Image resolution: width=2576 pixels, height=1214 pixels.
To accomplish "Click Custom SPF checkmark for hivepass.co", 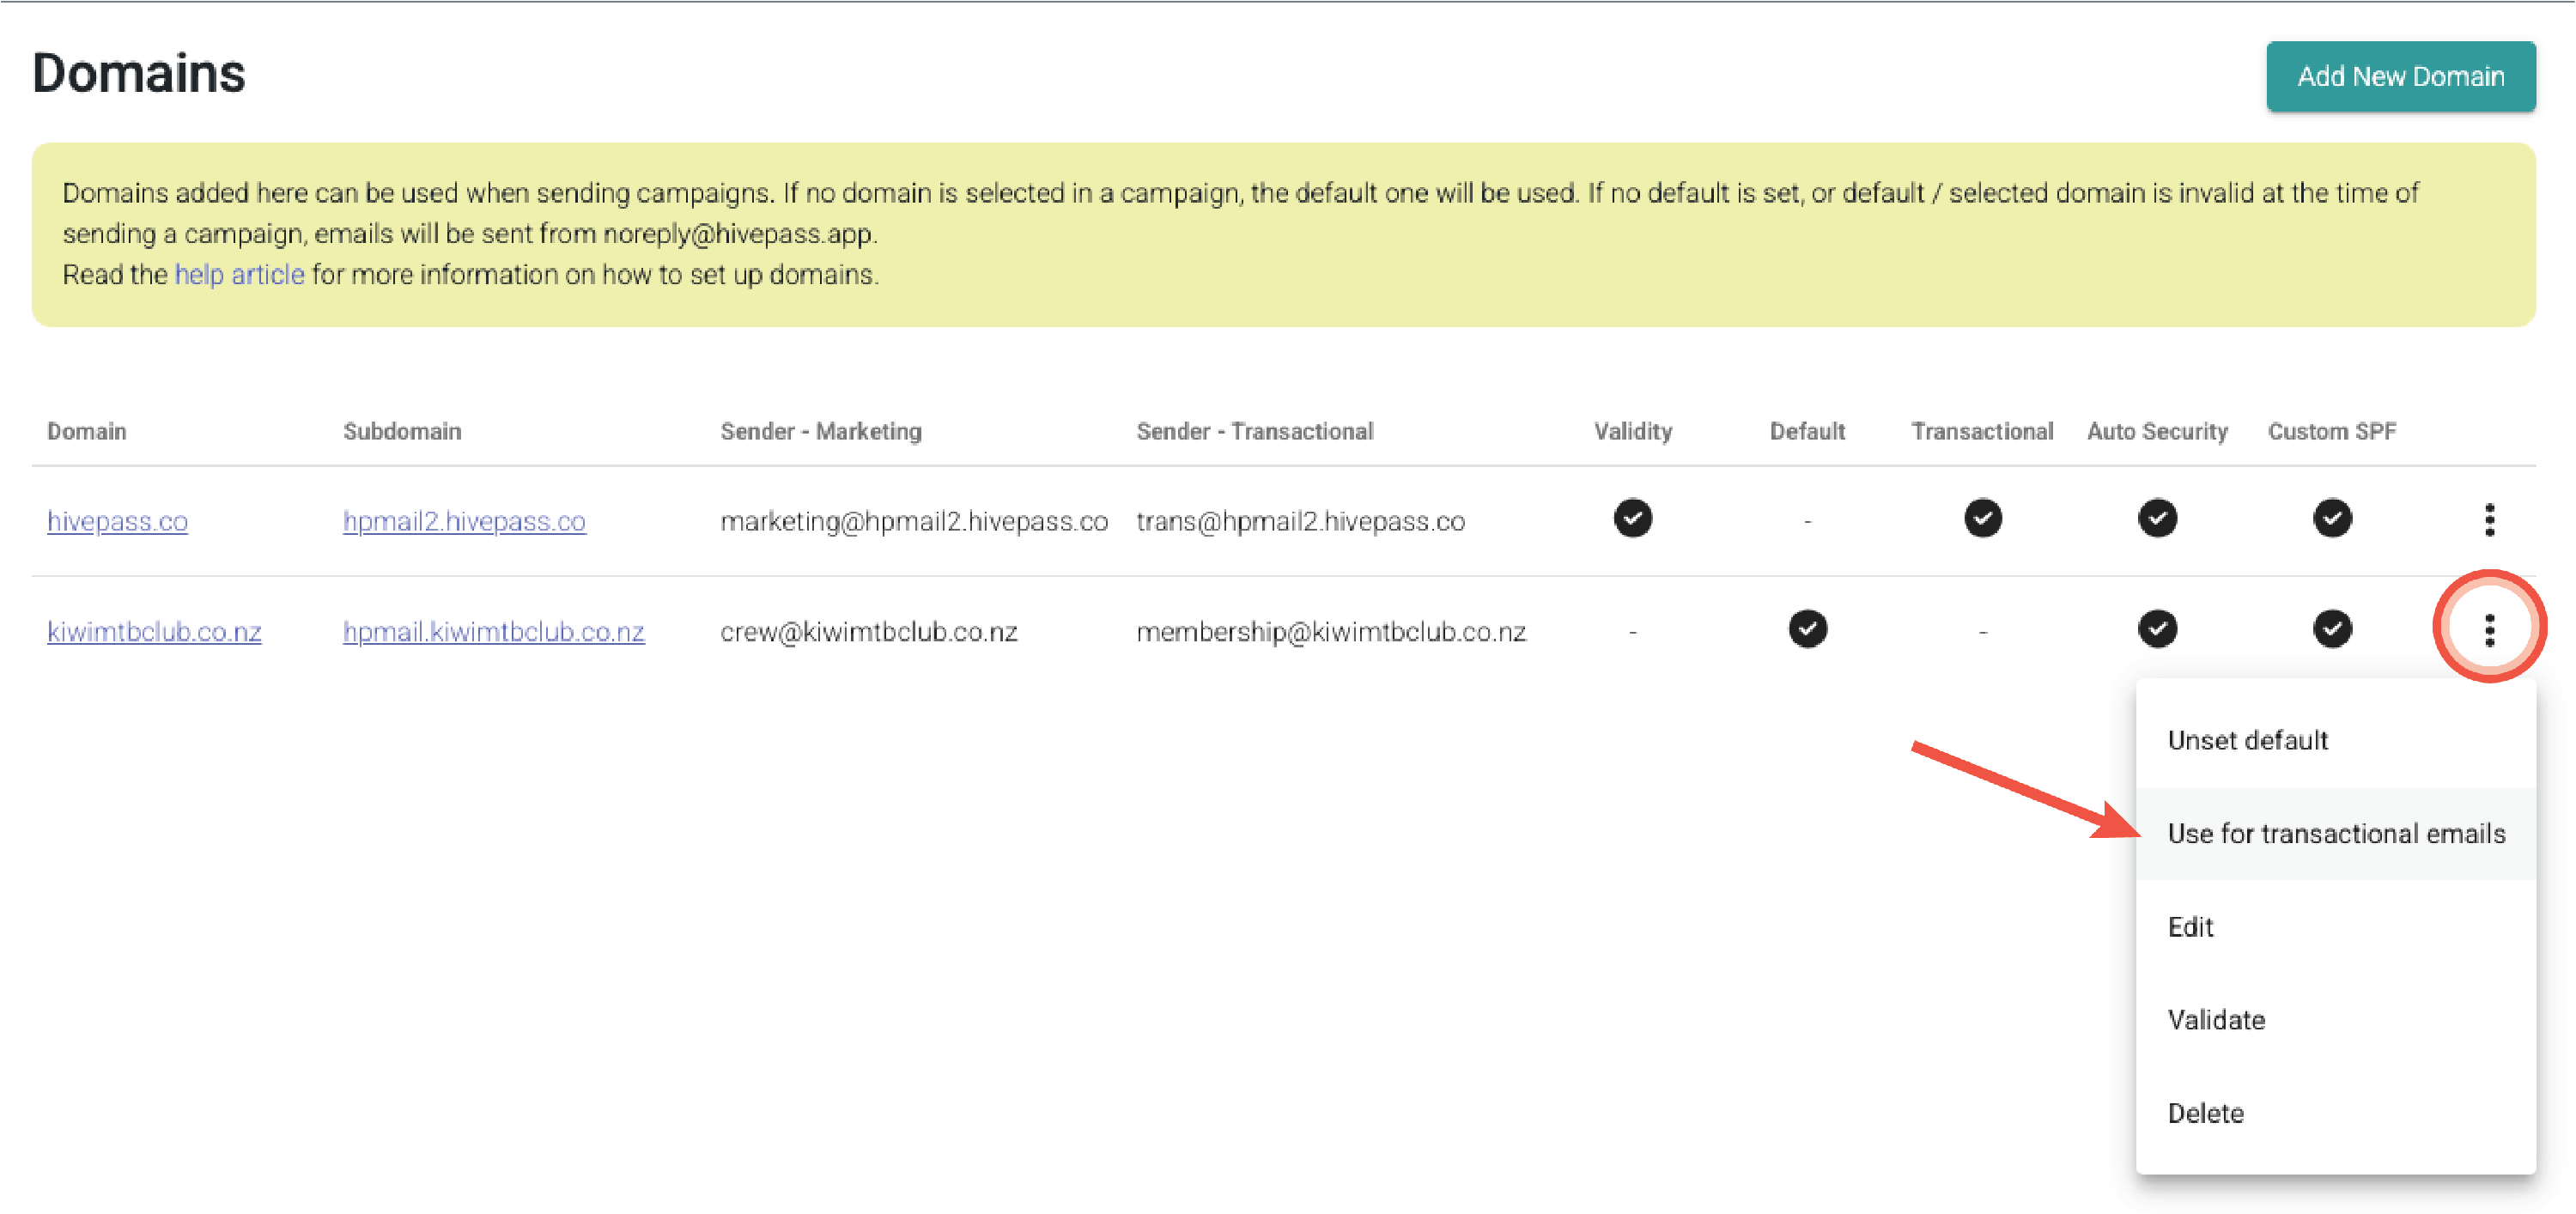I will pos(2332,518).
